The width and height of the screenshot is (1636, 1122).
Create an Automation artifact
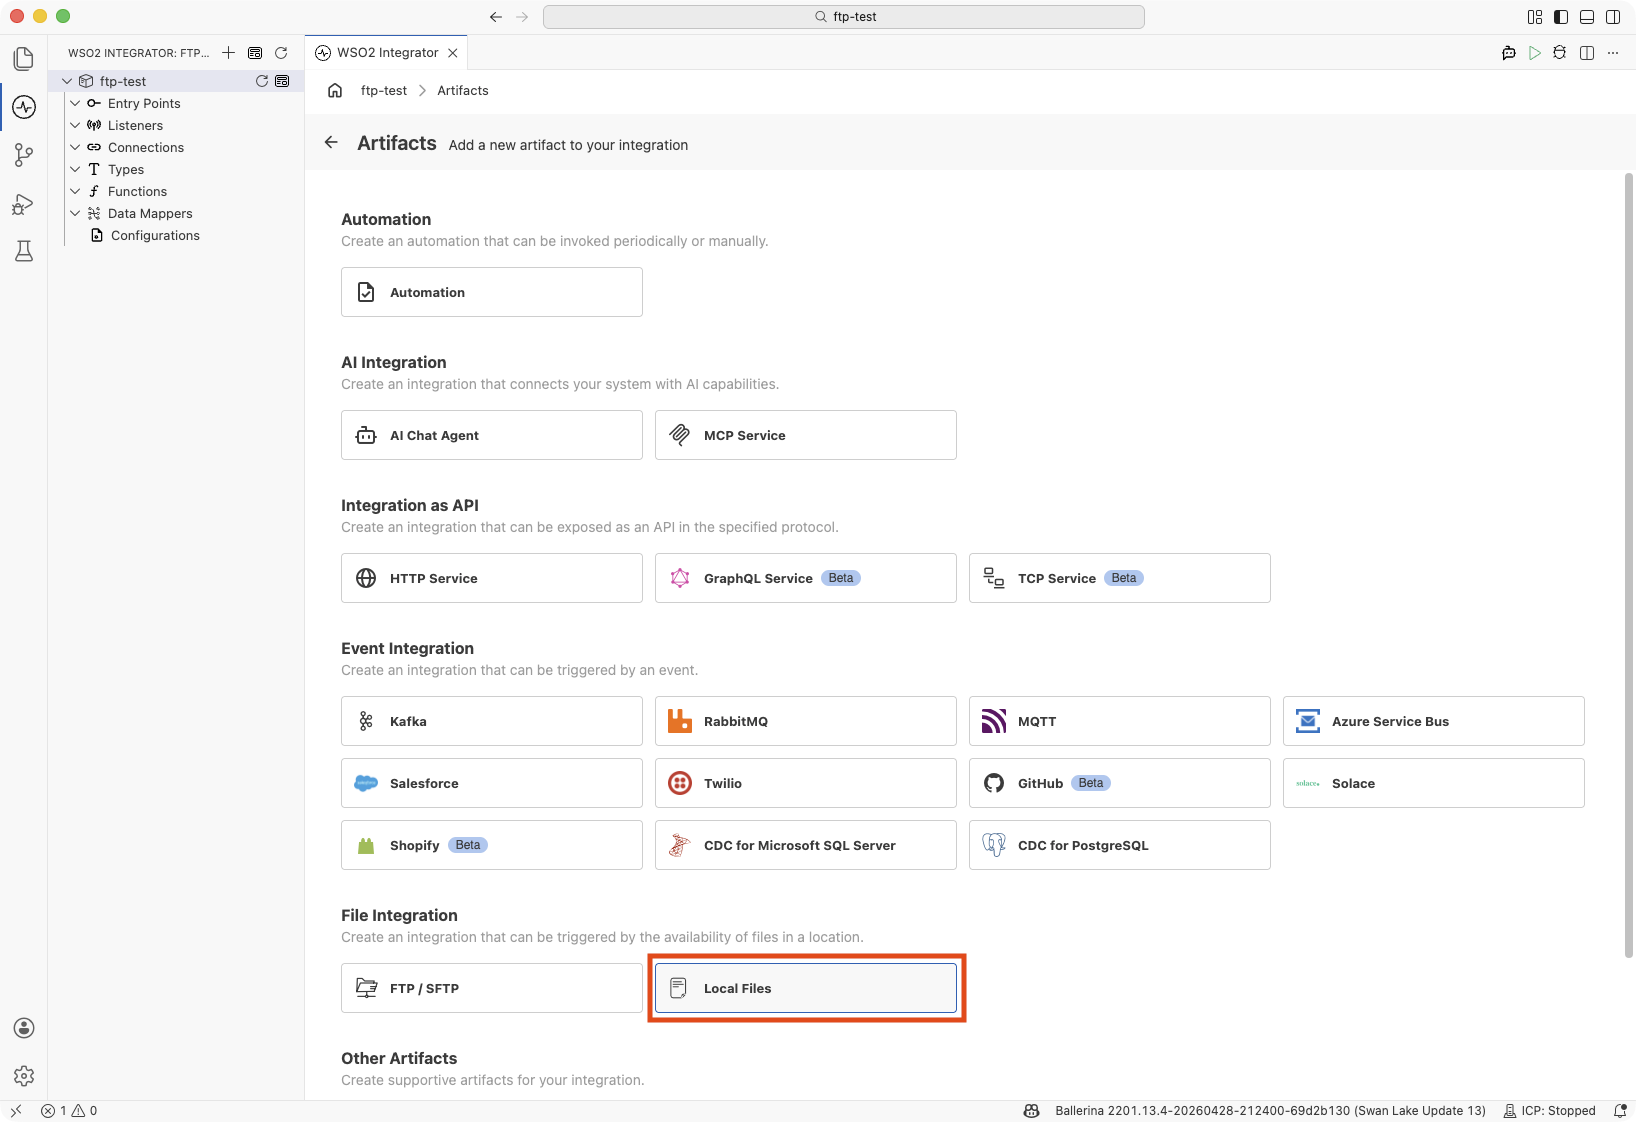(x=492, y=292)
